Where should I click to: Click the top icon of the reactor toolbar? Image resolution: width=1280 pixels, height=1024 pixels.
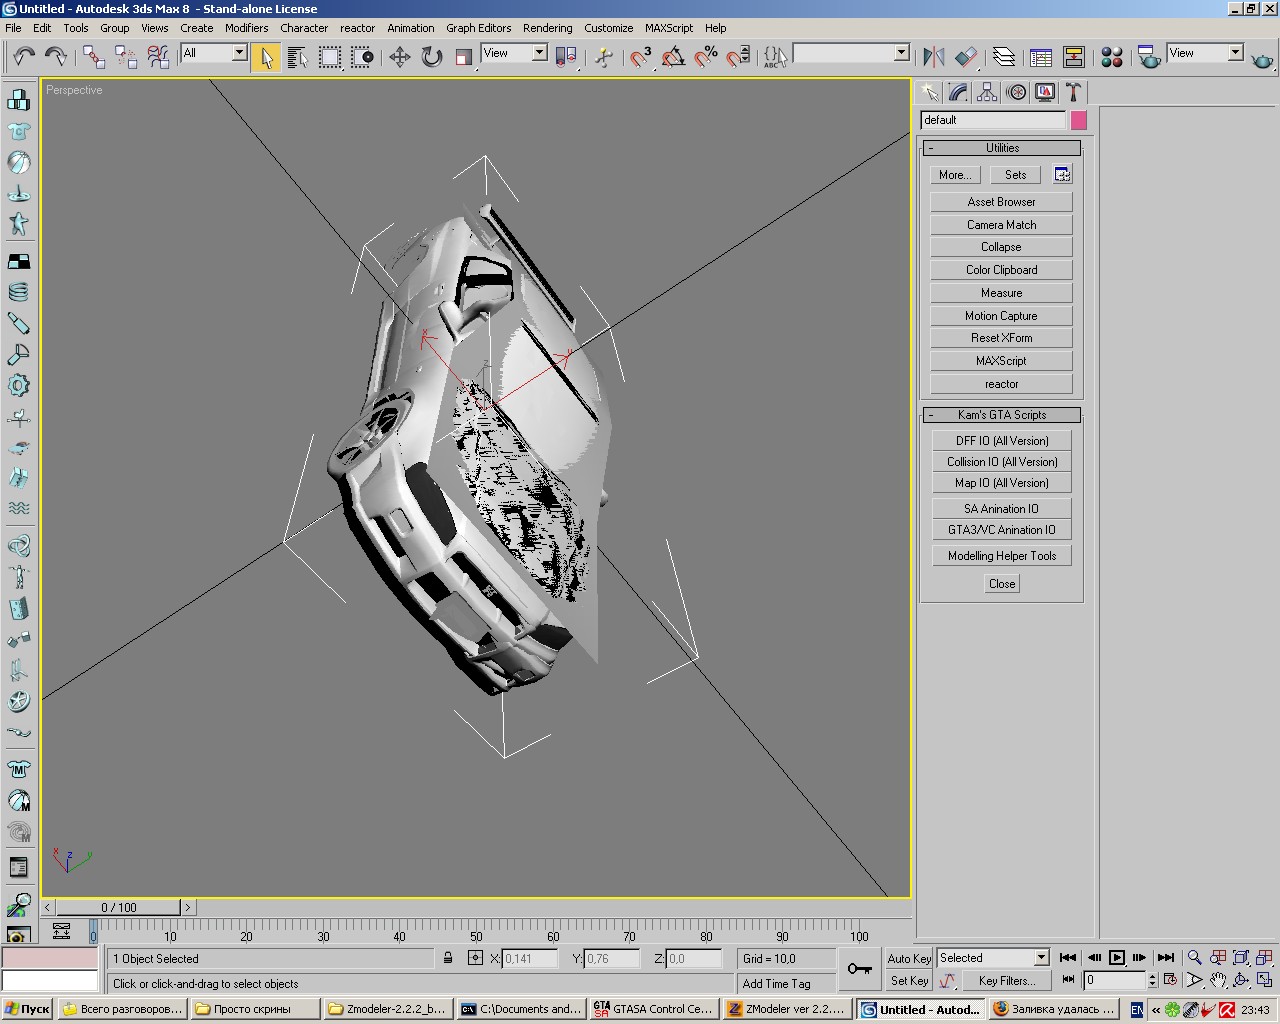[x=18, y=99]
